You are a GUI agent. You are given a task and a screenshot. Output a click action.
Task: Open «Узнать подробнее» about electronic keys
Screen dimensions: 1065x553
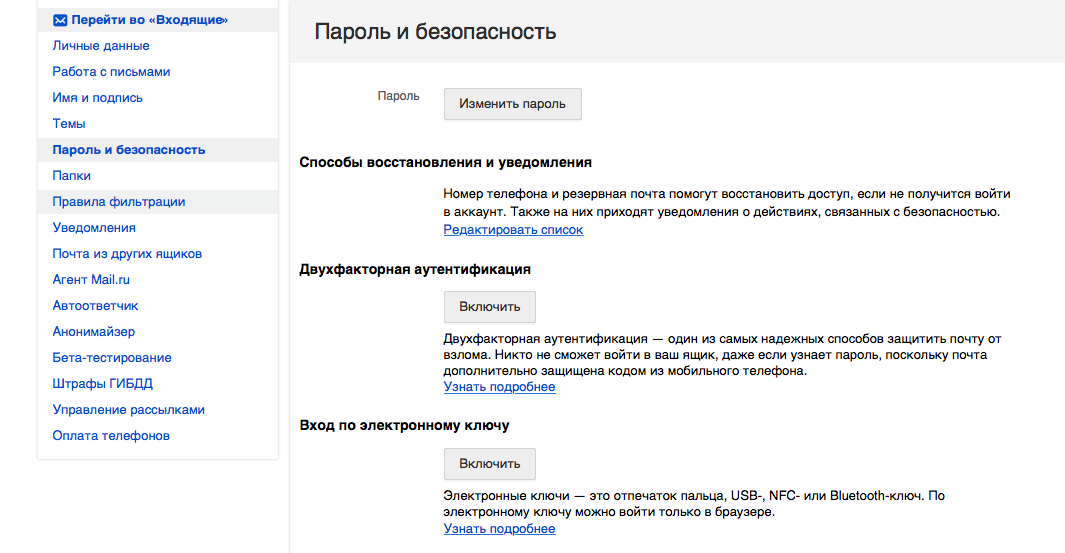tap(499, 529)
